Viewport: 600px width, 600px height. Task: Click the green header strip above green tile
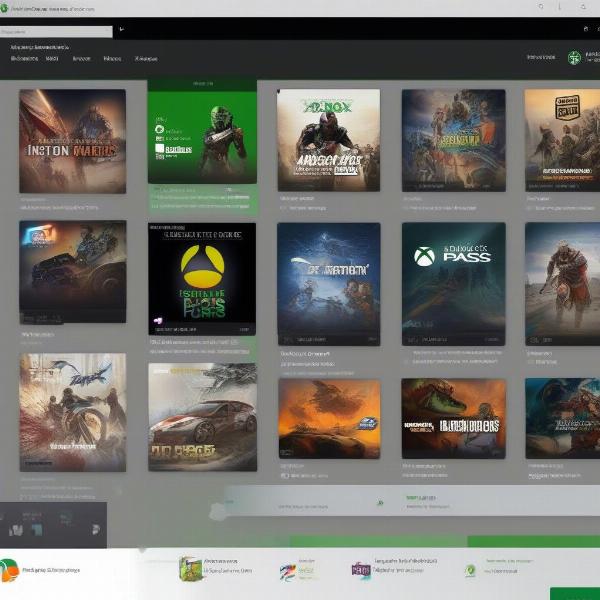[x=202, y=84]
